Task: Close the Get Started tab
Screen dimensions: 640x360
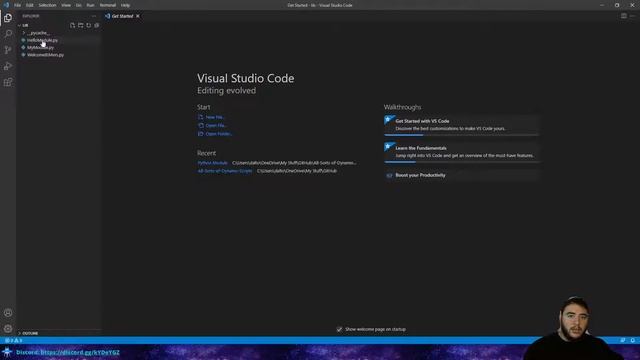Action: pyautogui.click(x=138, y=16)
